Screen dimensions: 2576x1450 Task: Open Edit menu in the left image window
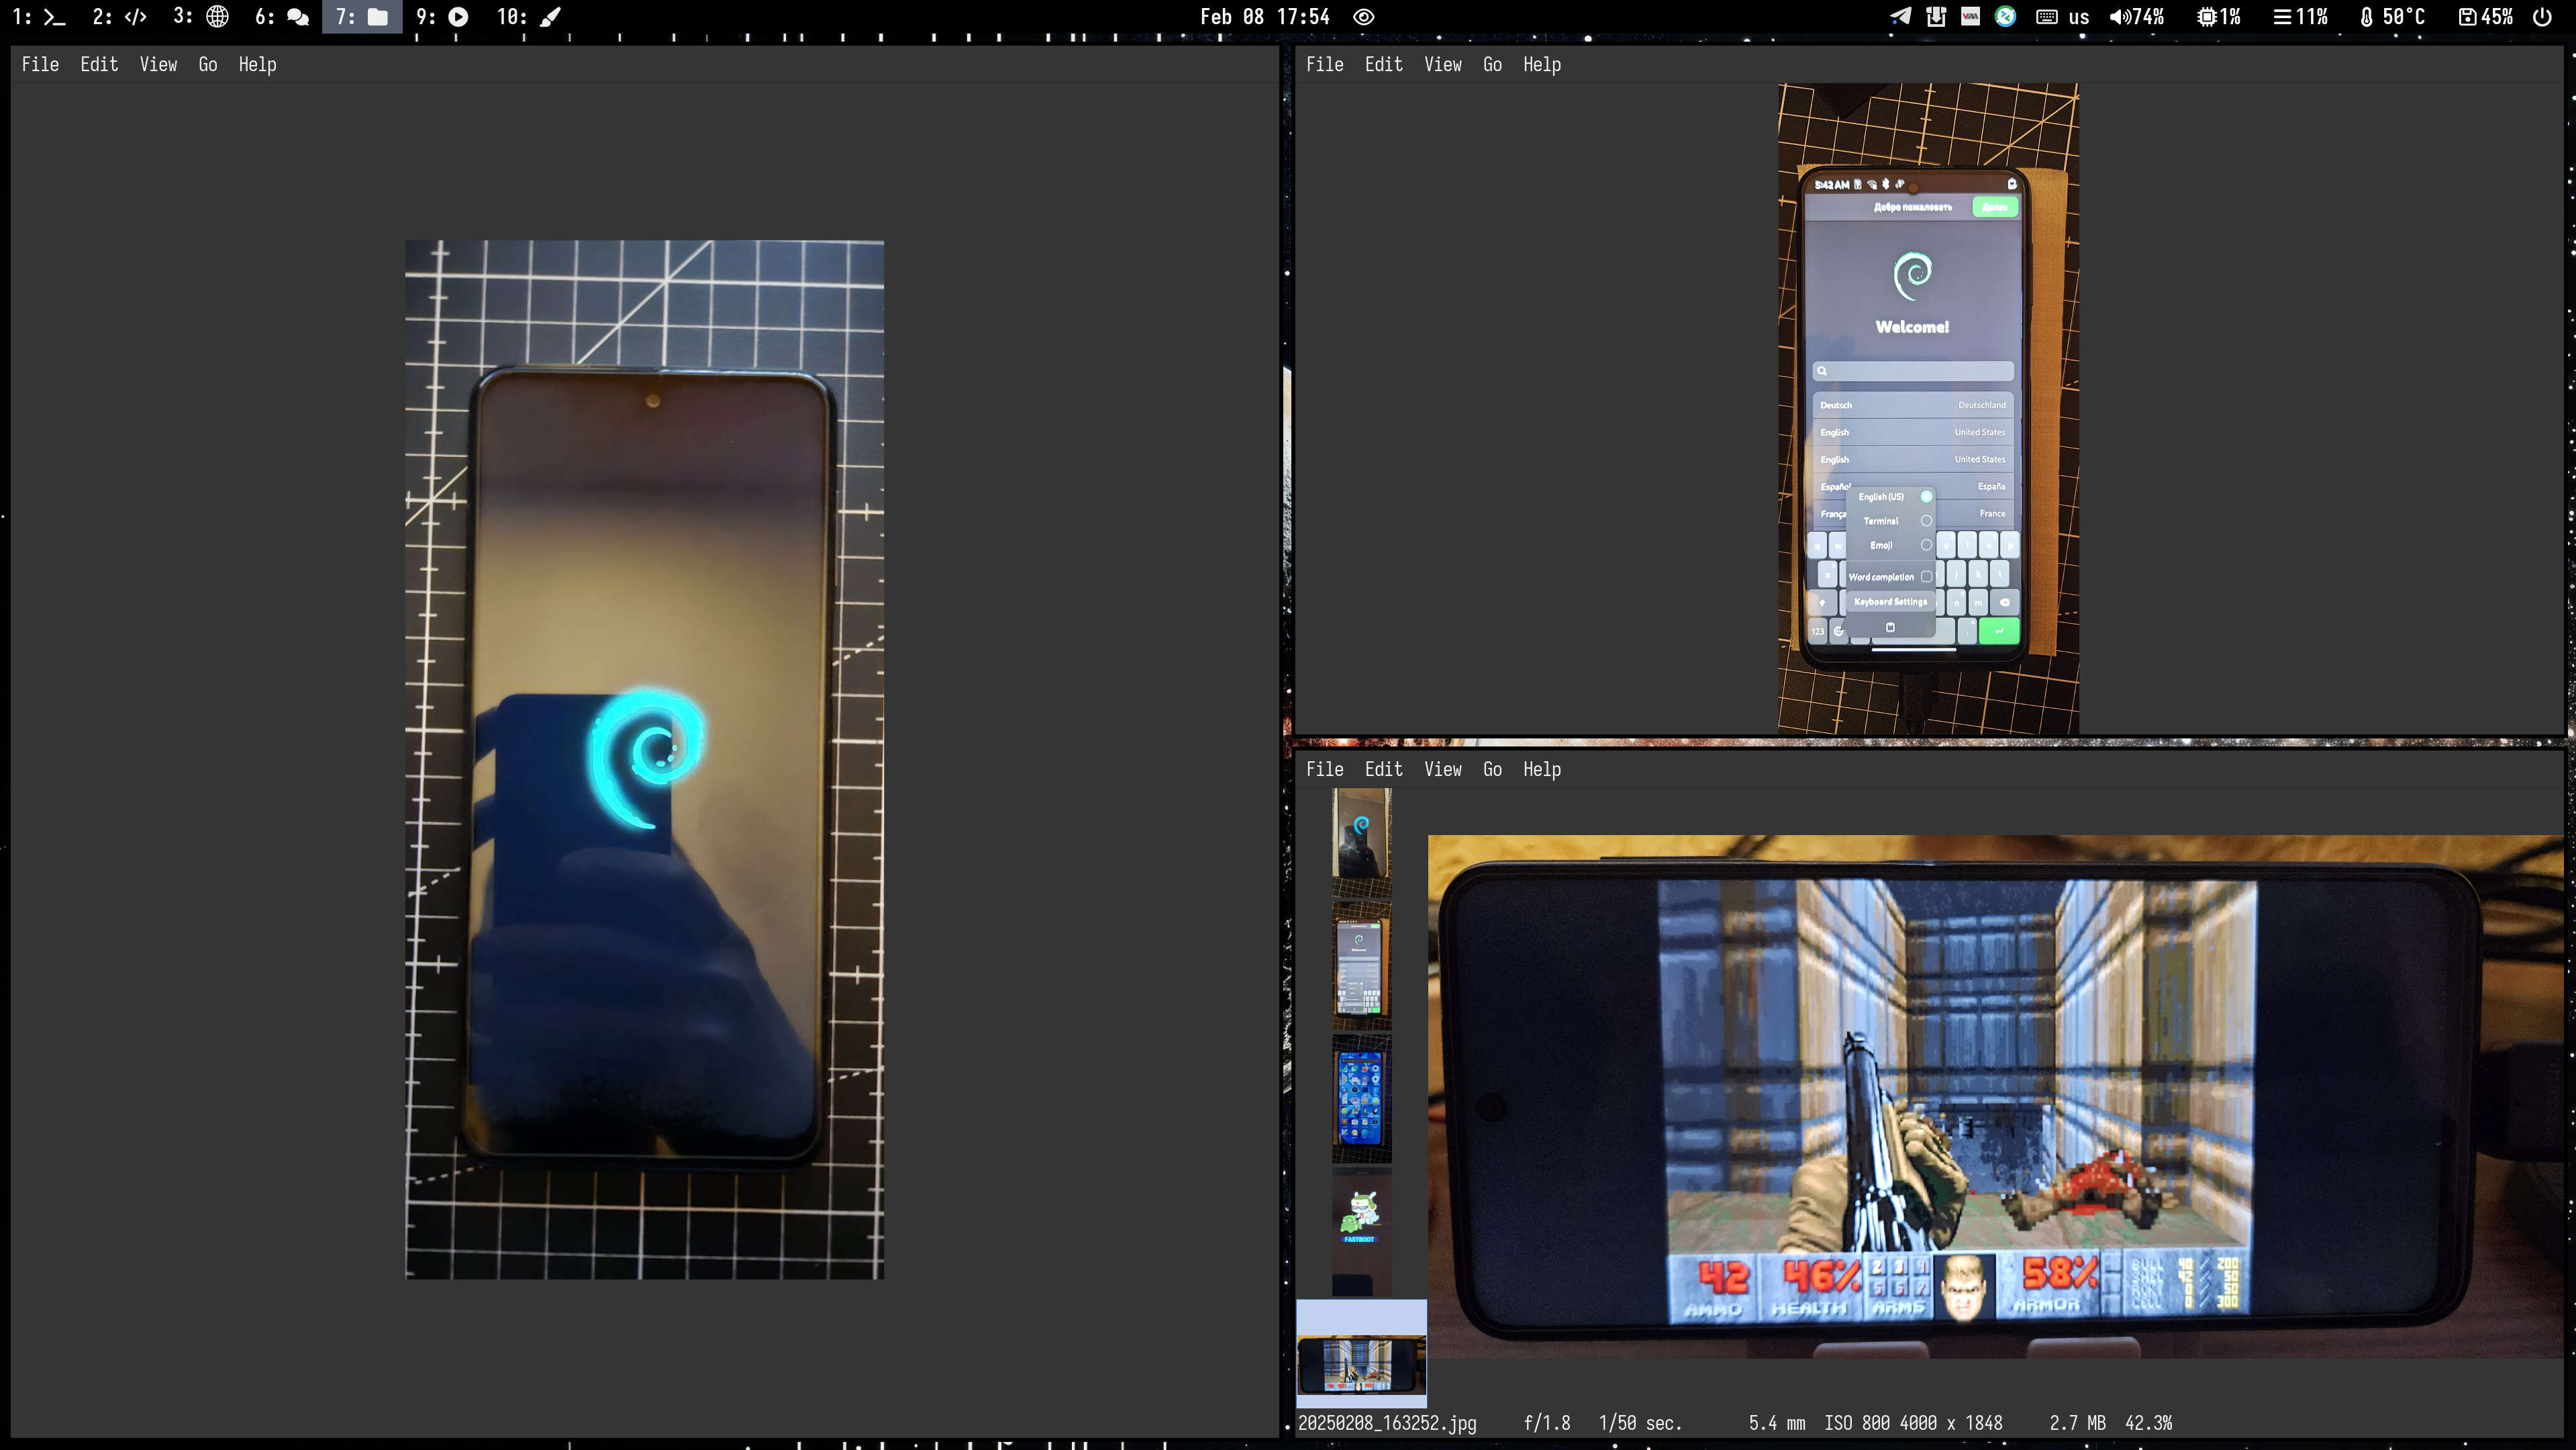click(99, 64)
